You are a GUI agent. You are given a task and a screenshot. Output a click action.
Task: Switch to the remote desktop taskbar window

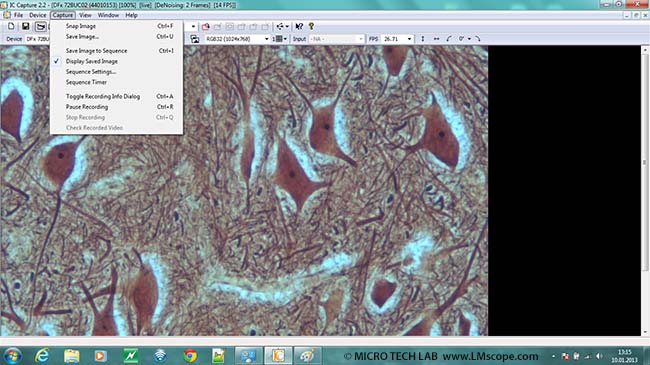tap(249, 355)
